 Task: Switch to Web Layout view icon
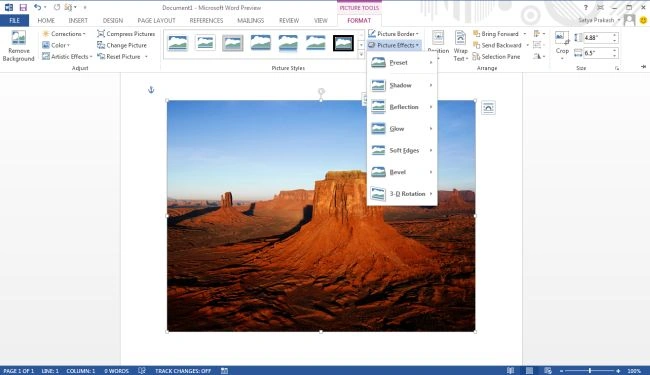[548, 371]
